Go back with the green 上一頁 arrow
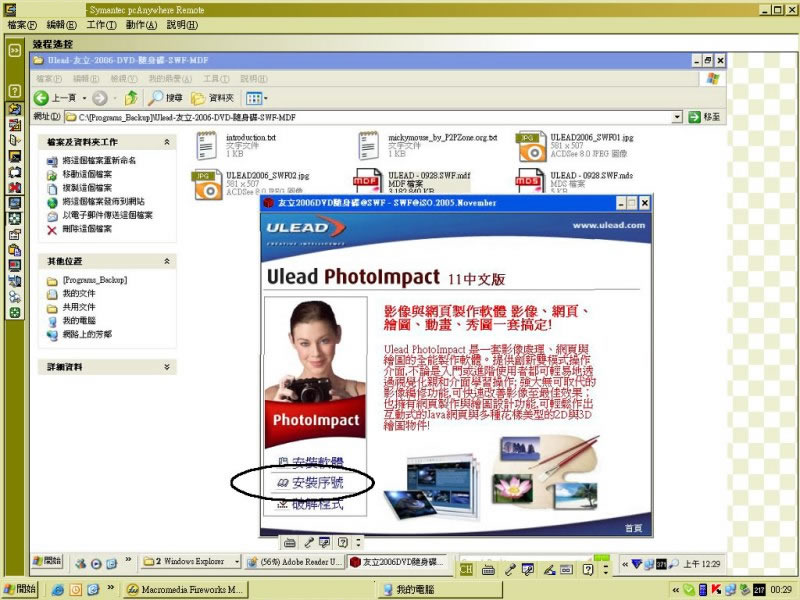 point(41,98)
